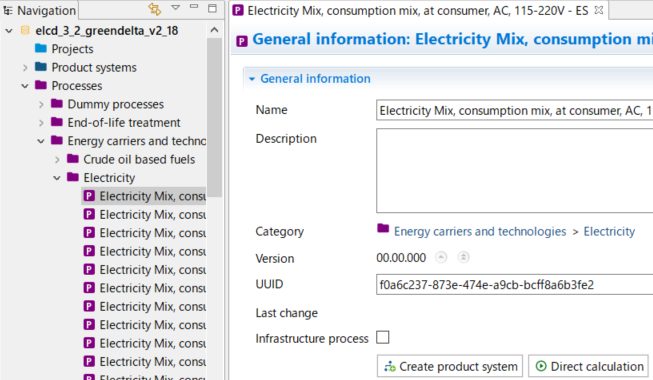Minimize the Navigation panel
Viewport: 653px width, 380px height.
(194, 6)
